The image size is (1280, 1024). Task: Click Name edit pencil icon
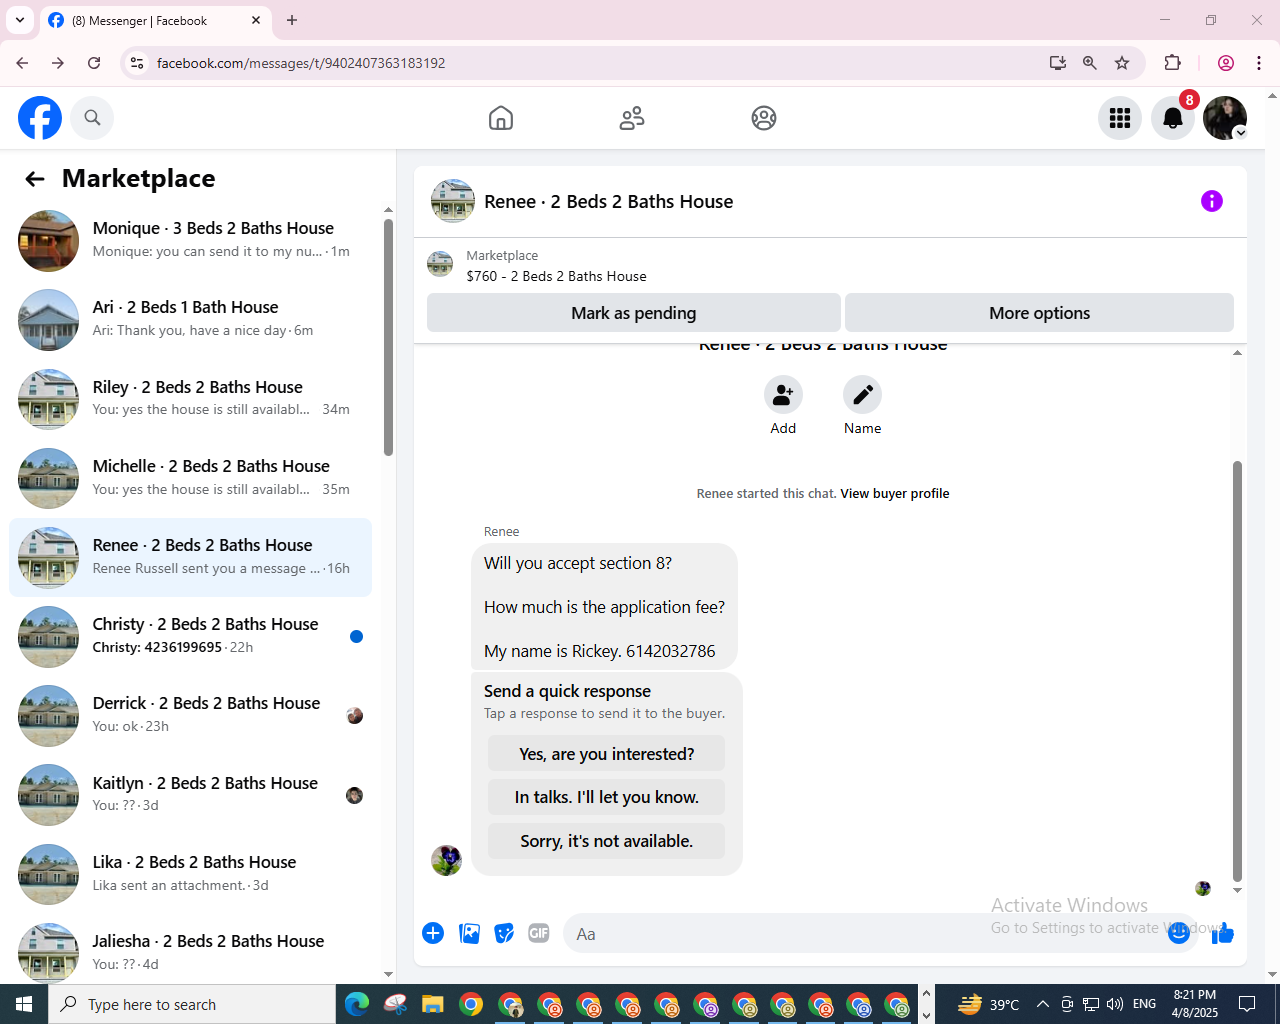862,395
